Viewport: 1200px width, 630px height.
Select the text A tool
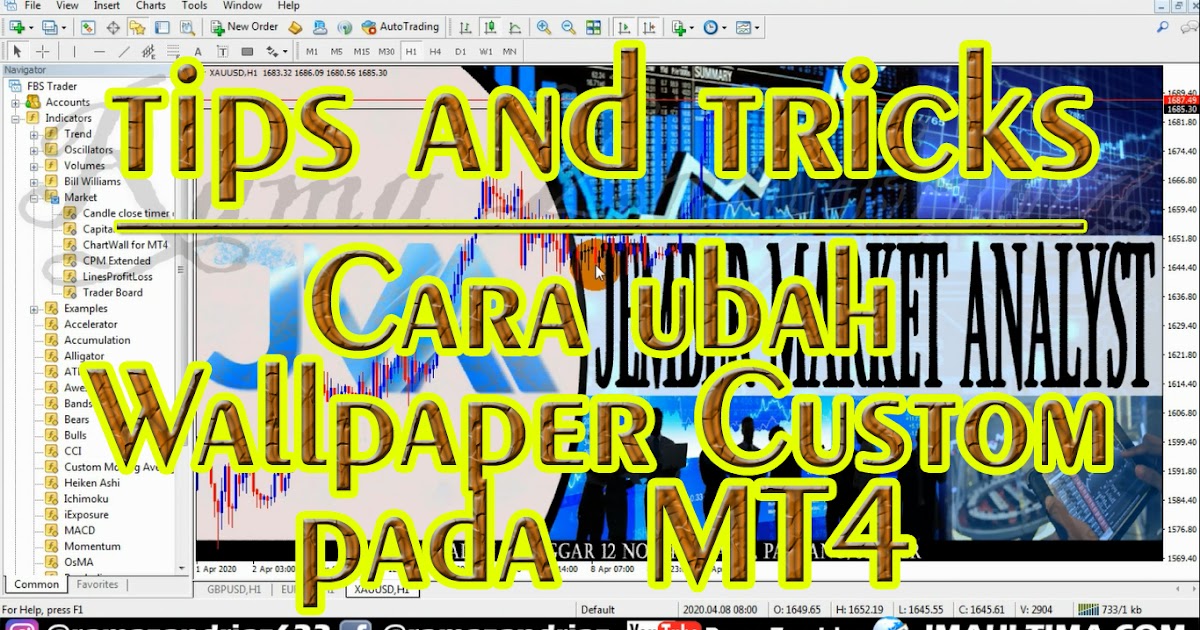pos(197,51)
